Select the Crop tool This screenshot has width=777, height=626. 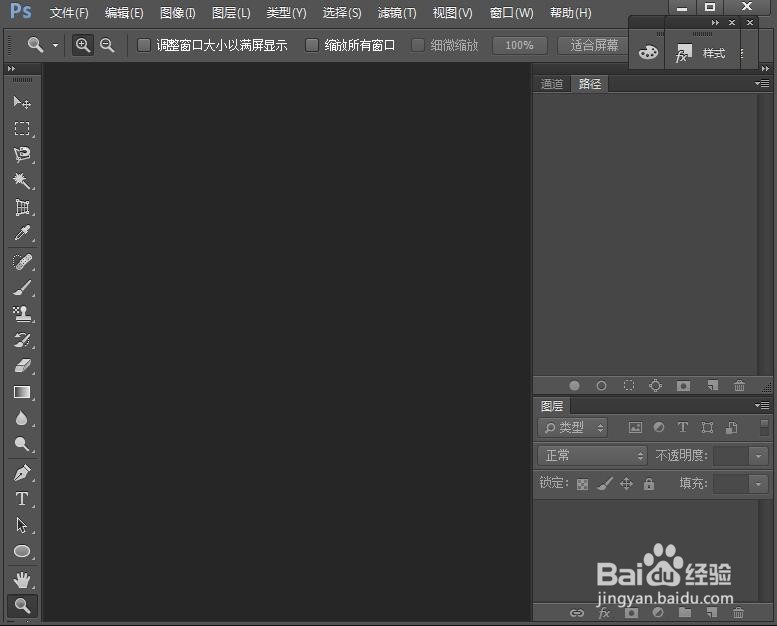coord(22,207)
